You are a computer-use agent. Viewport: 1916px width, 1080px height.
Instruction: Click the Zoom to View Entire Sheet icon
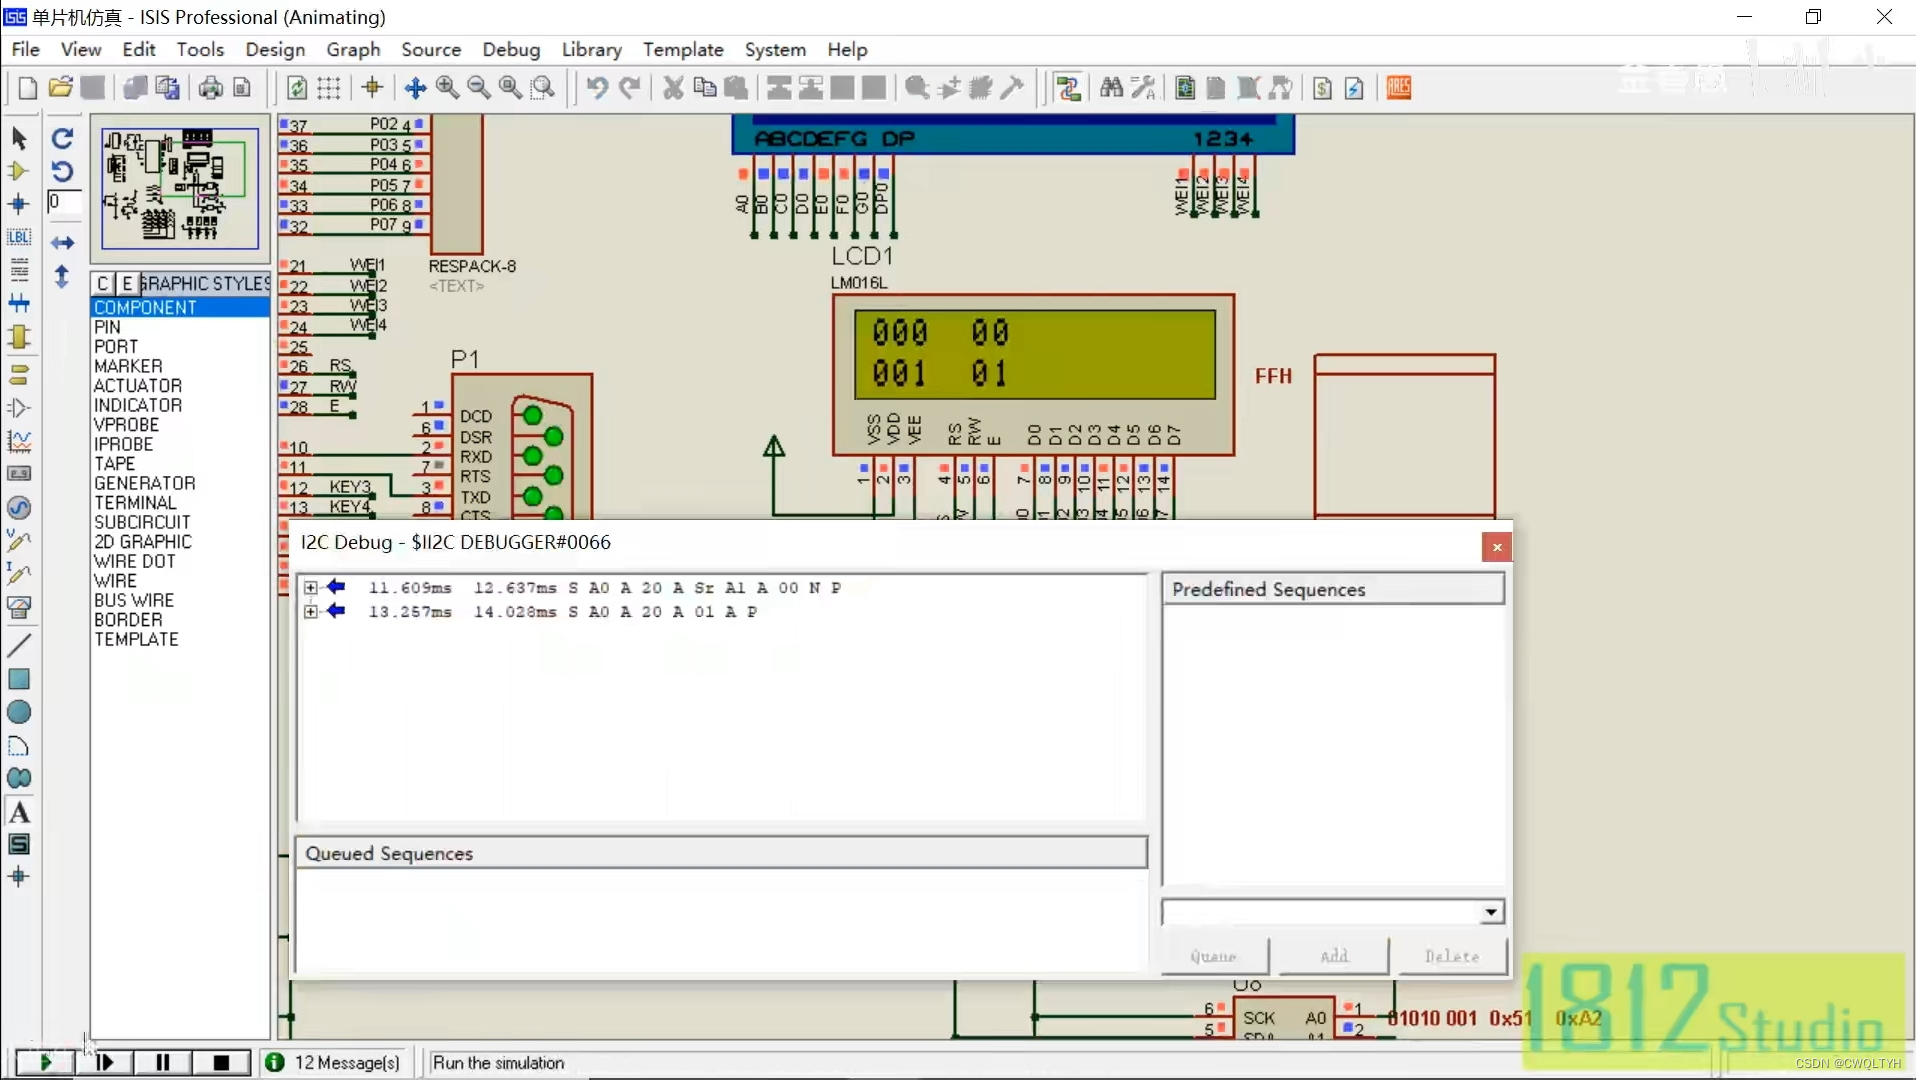(x=511, y=88)
